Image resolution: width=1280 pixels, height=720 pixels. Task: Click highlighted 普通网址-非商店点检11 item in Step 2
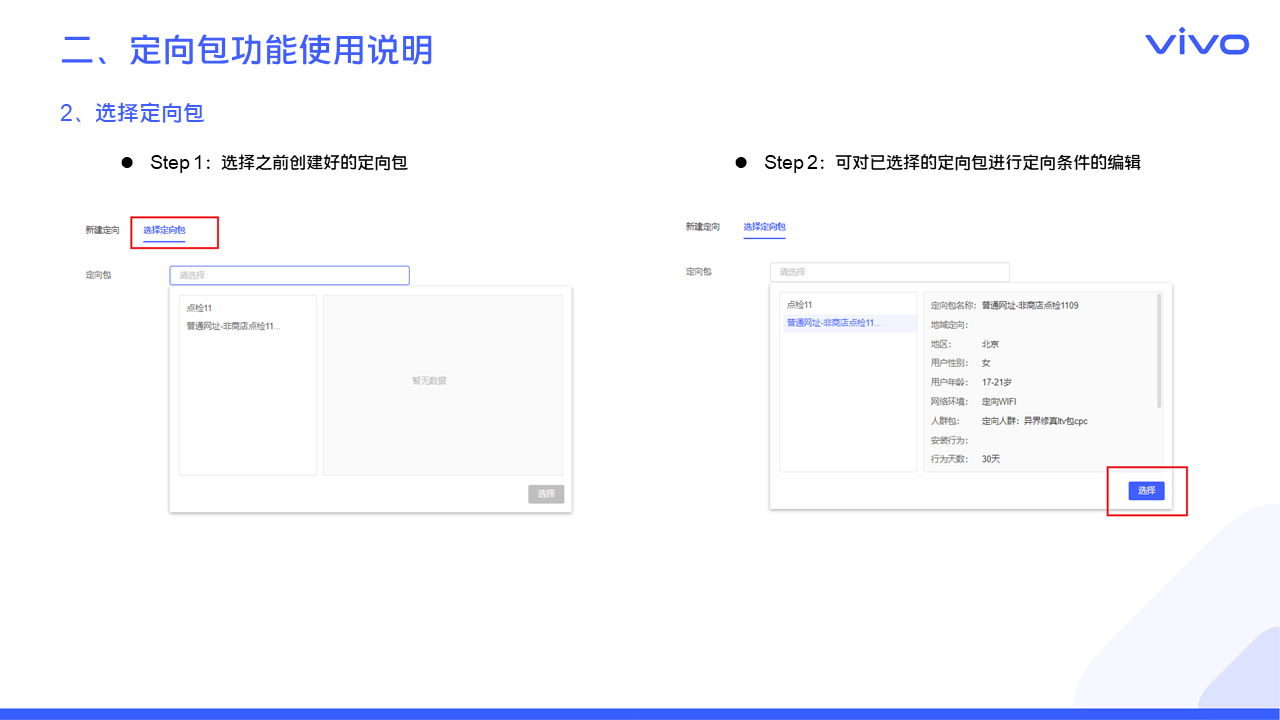[x=833, y=323]
